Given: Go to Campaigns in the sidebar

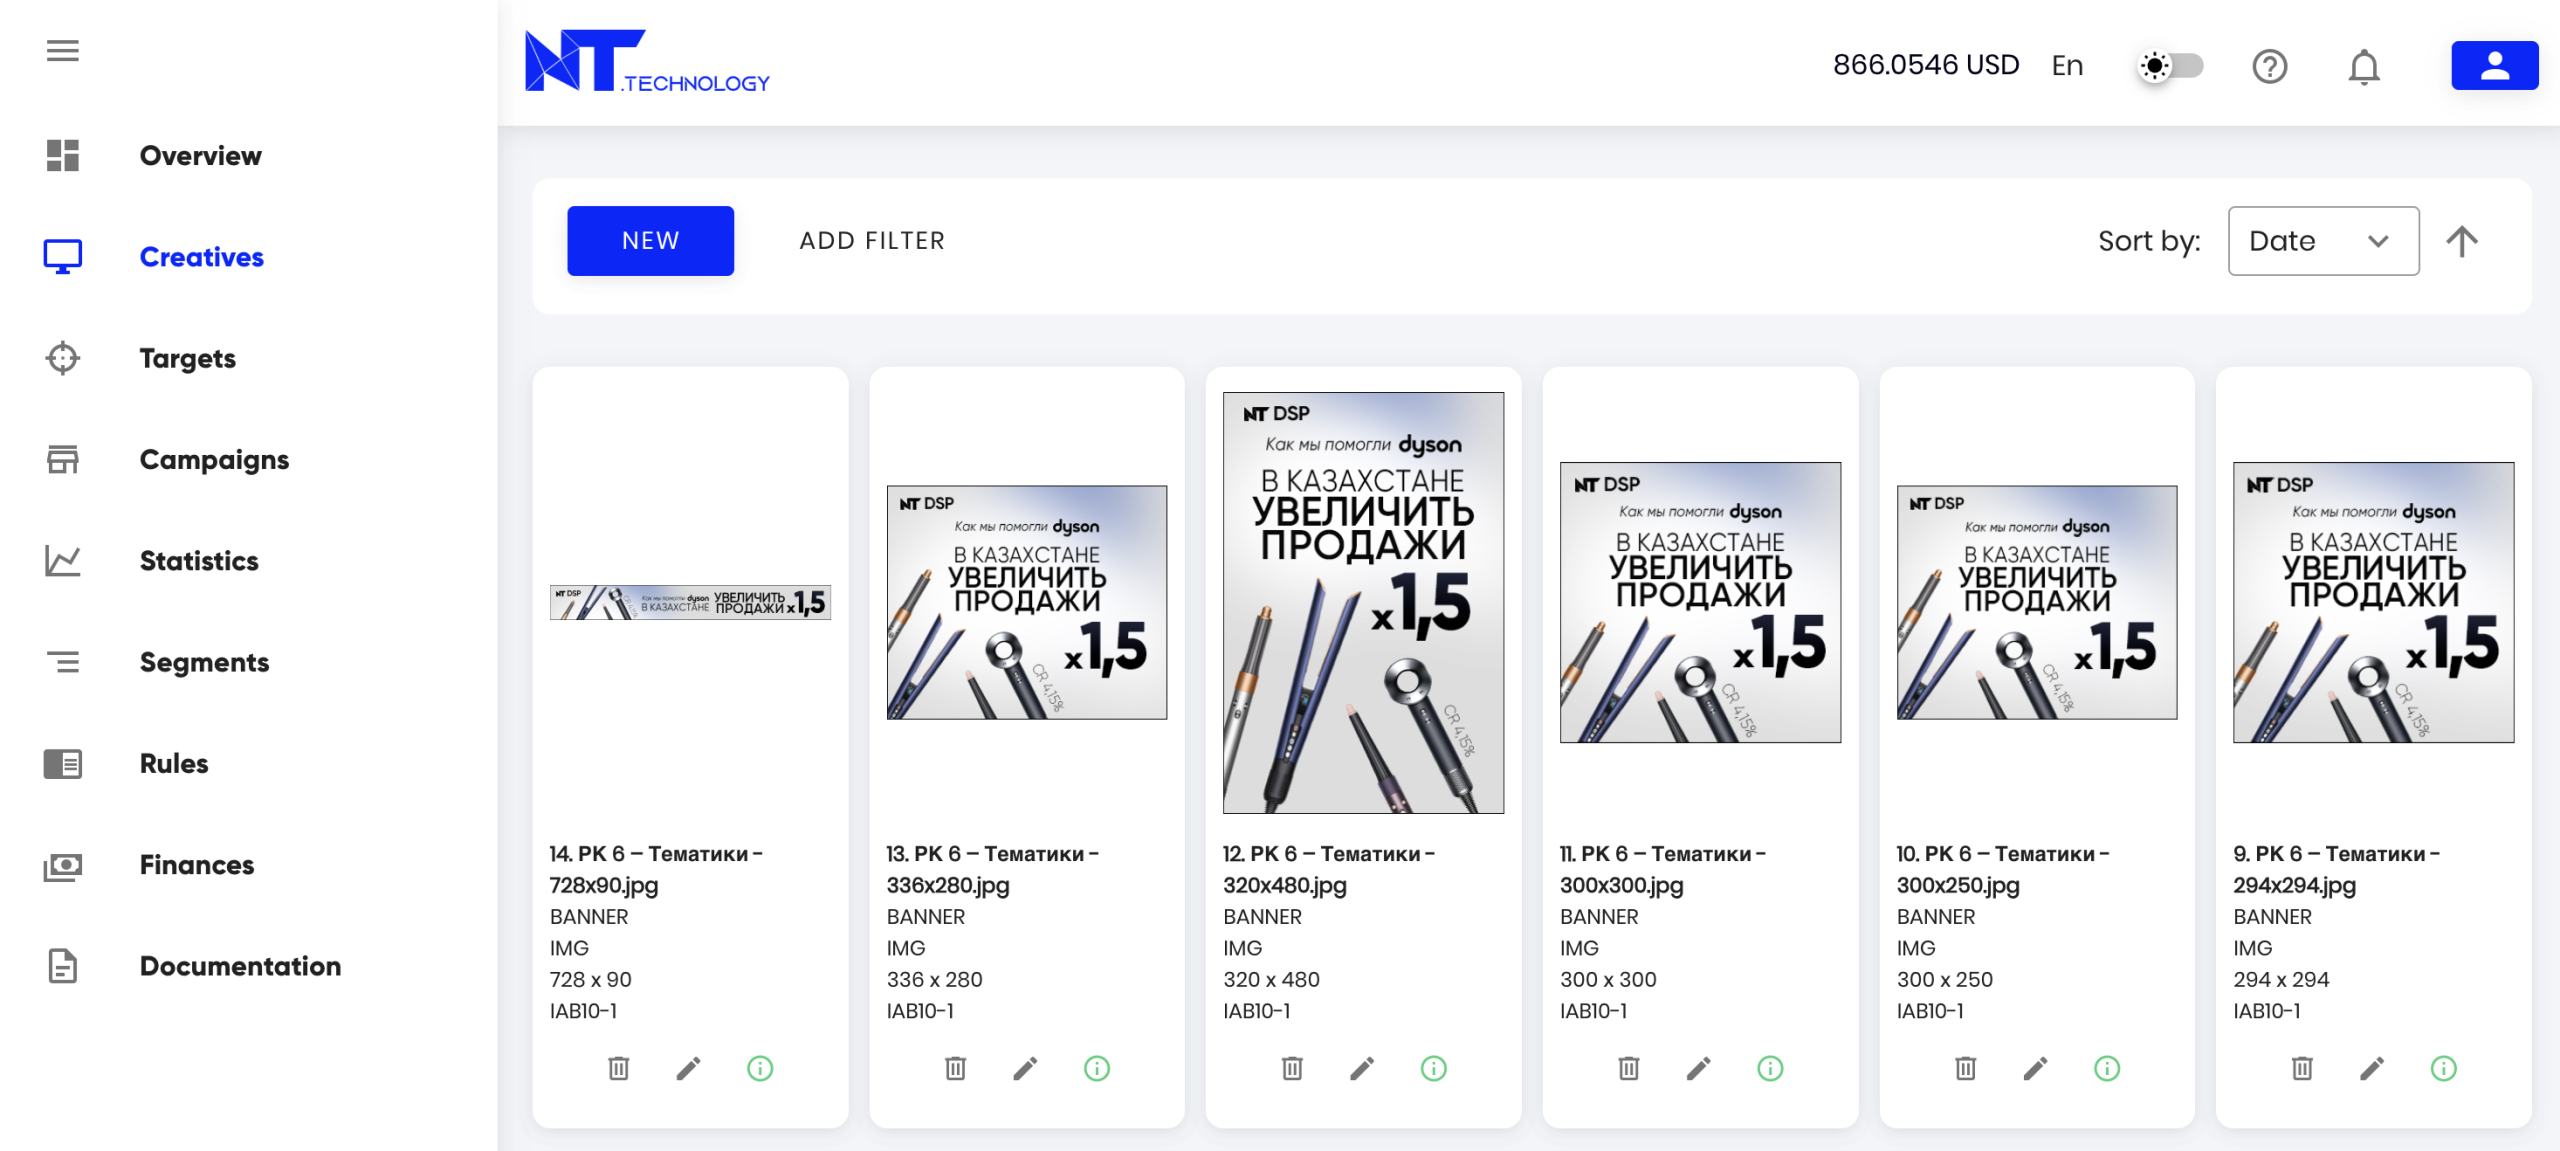Looking at the screenshot, I should 214,459.
